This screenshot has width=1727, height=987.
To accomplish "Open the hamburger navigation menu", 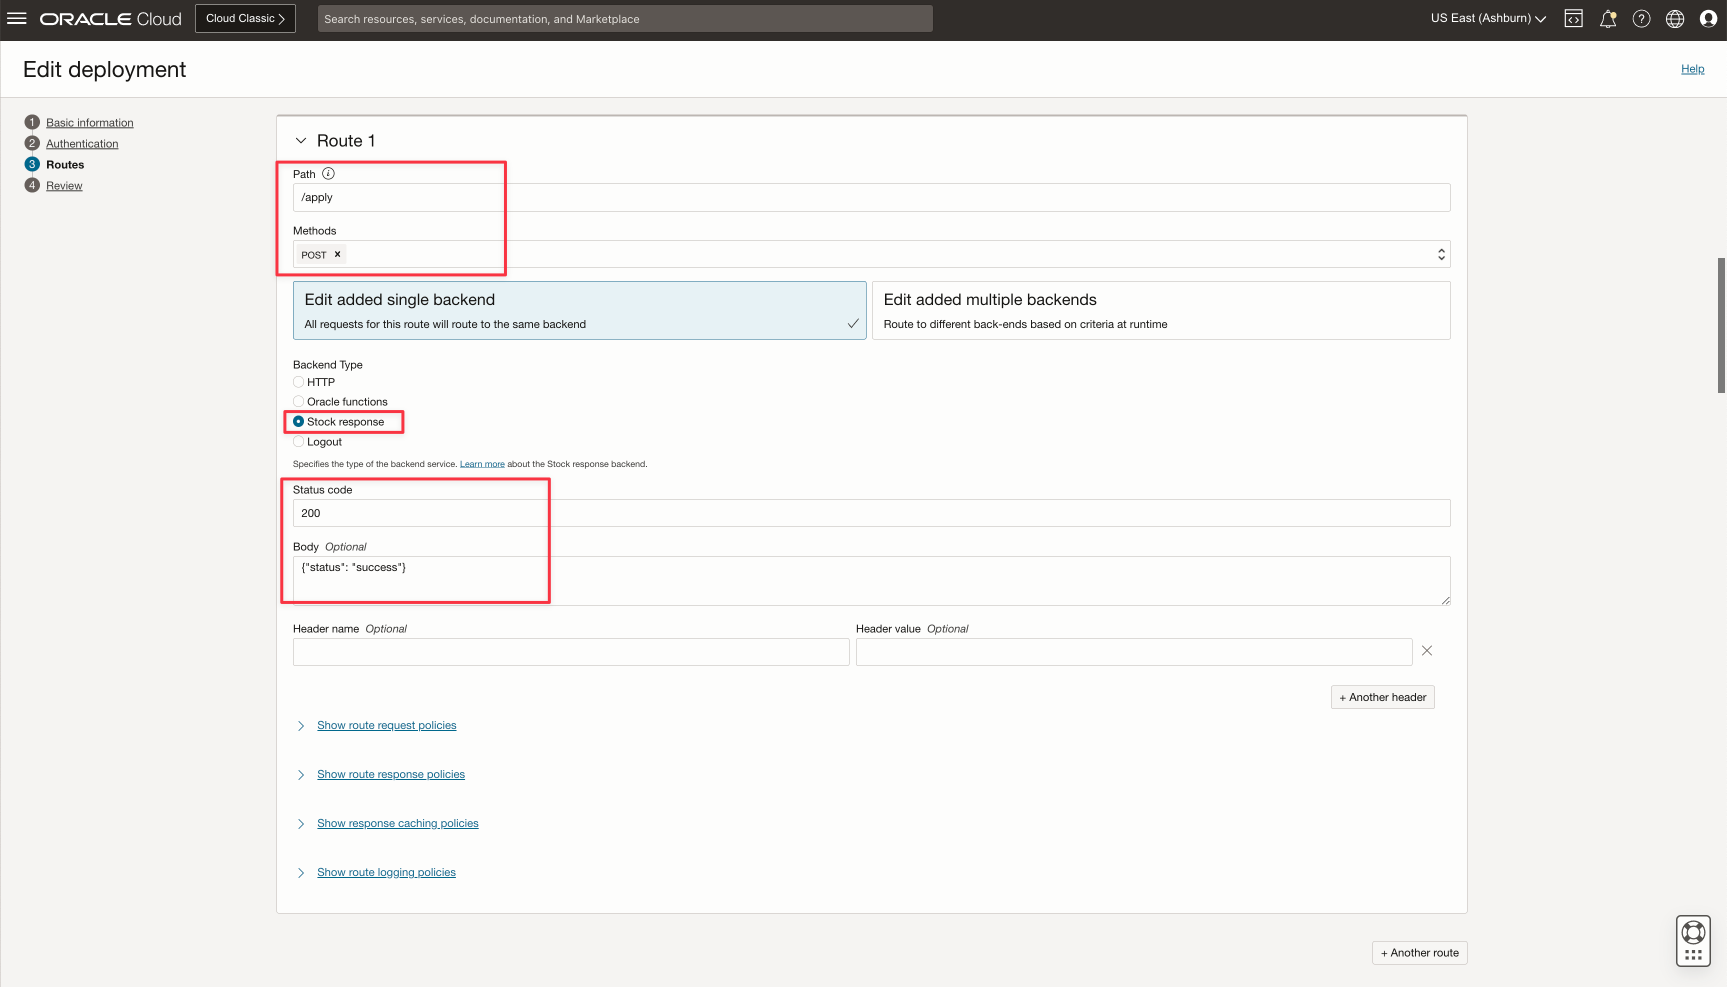I will [17, 18].
